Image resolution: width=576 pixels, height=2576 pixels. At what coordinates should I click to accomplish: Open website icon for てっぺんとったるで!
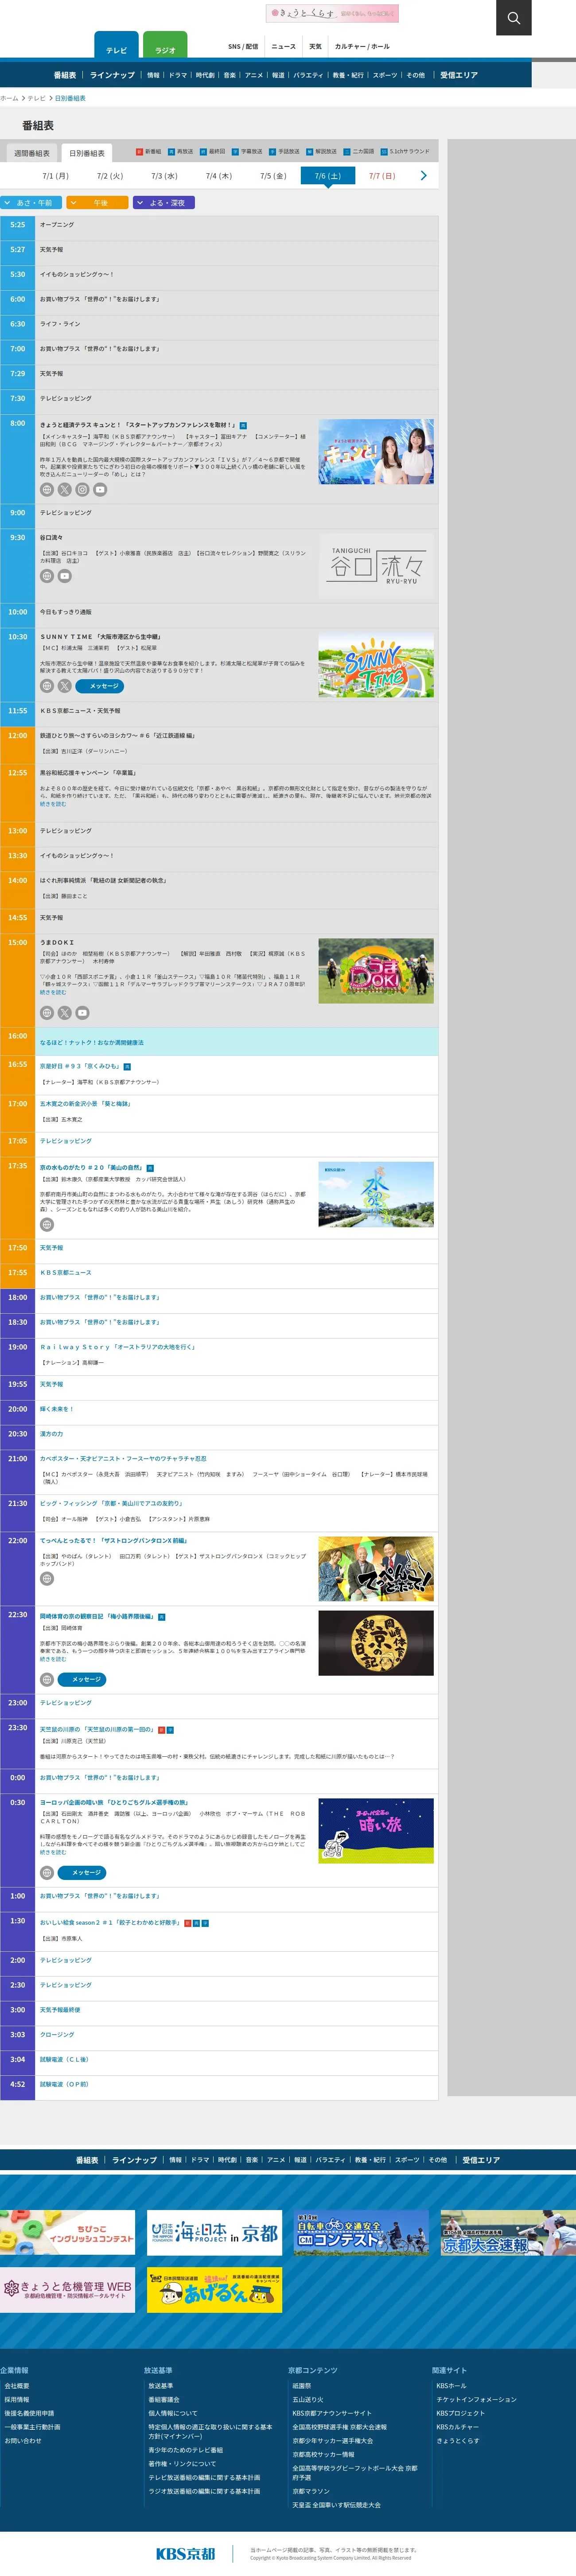click(x=47, y=1578)
